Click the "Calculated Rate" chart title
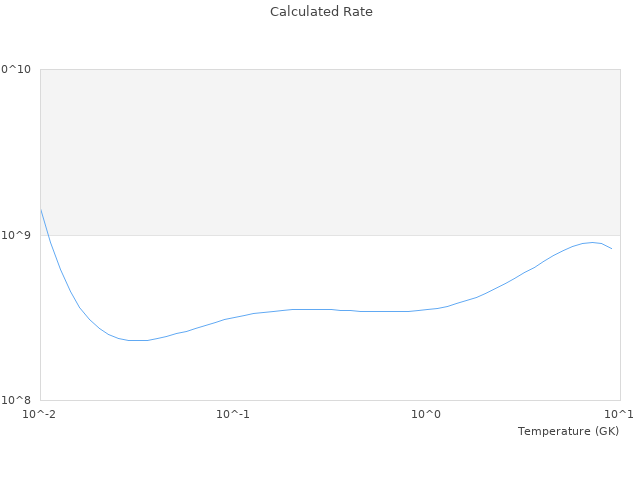The width and height of the screenshot is (640, 480). pyautogui.click(x=321, y=12)
